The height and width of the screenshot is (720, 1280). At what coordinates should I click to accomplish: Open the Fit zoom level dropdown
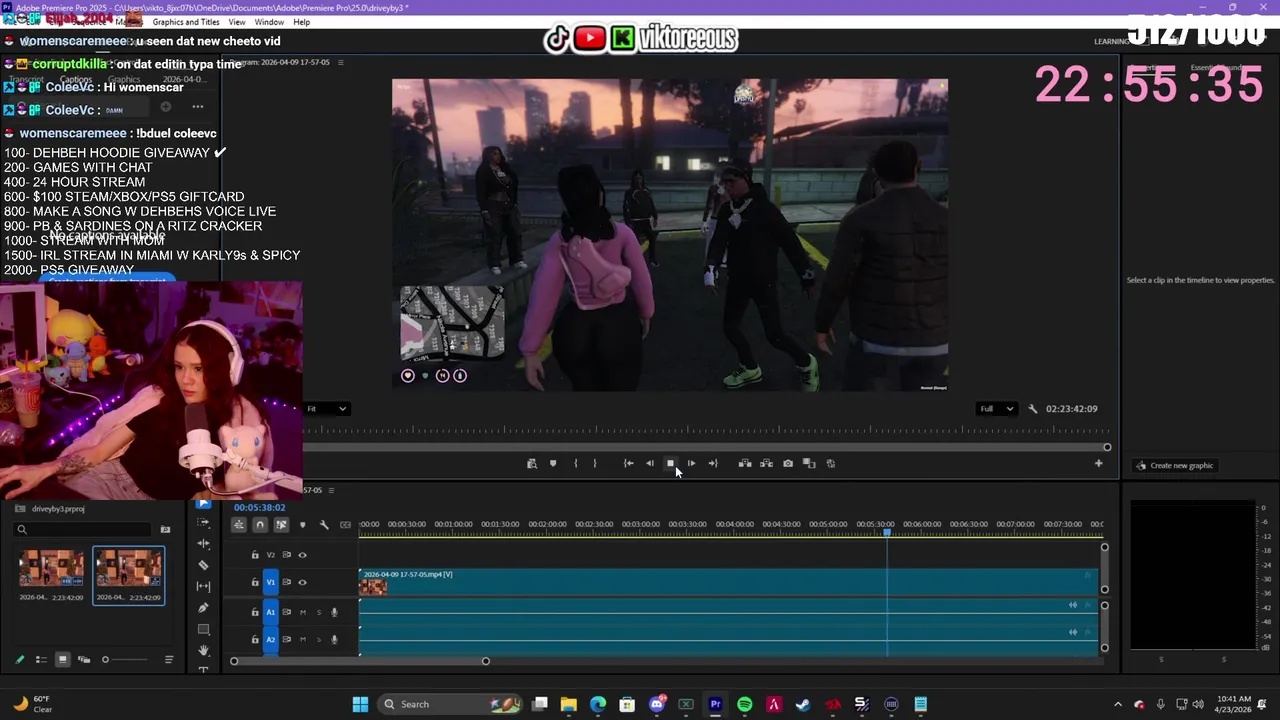click(327, 408)
